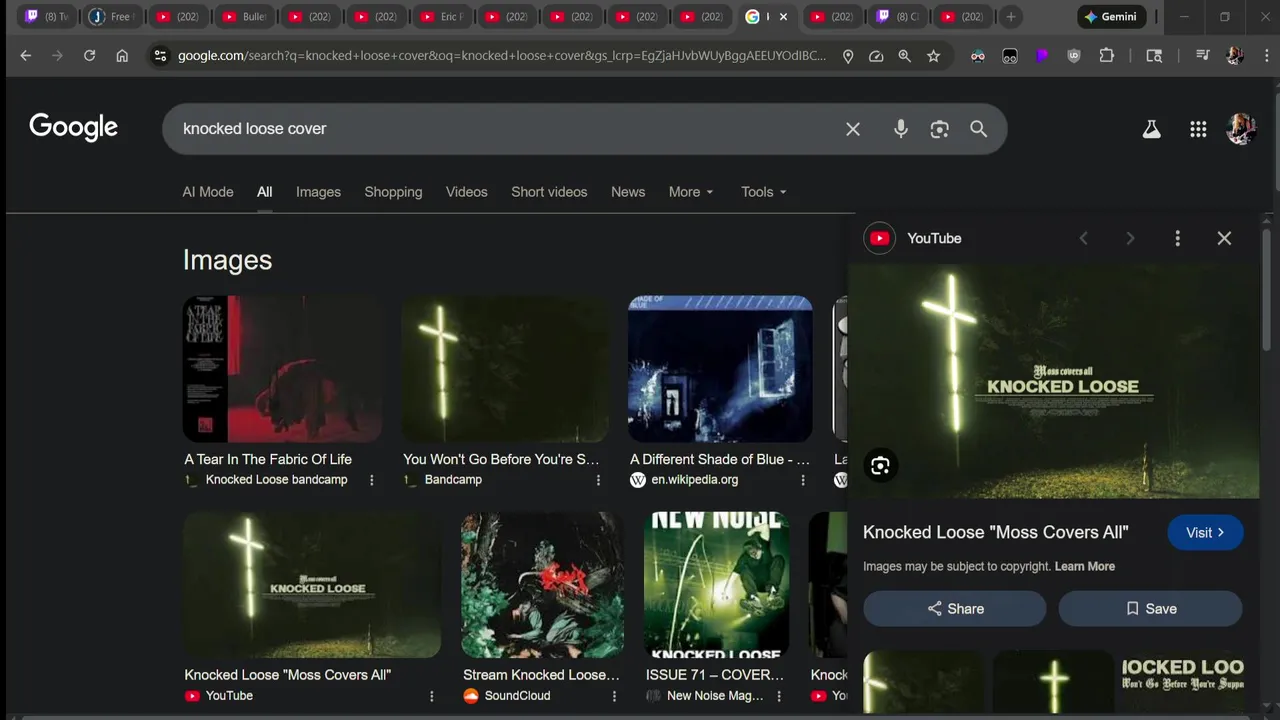
Task: Clear the search box with X icon
Action: coord(853,129)
